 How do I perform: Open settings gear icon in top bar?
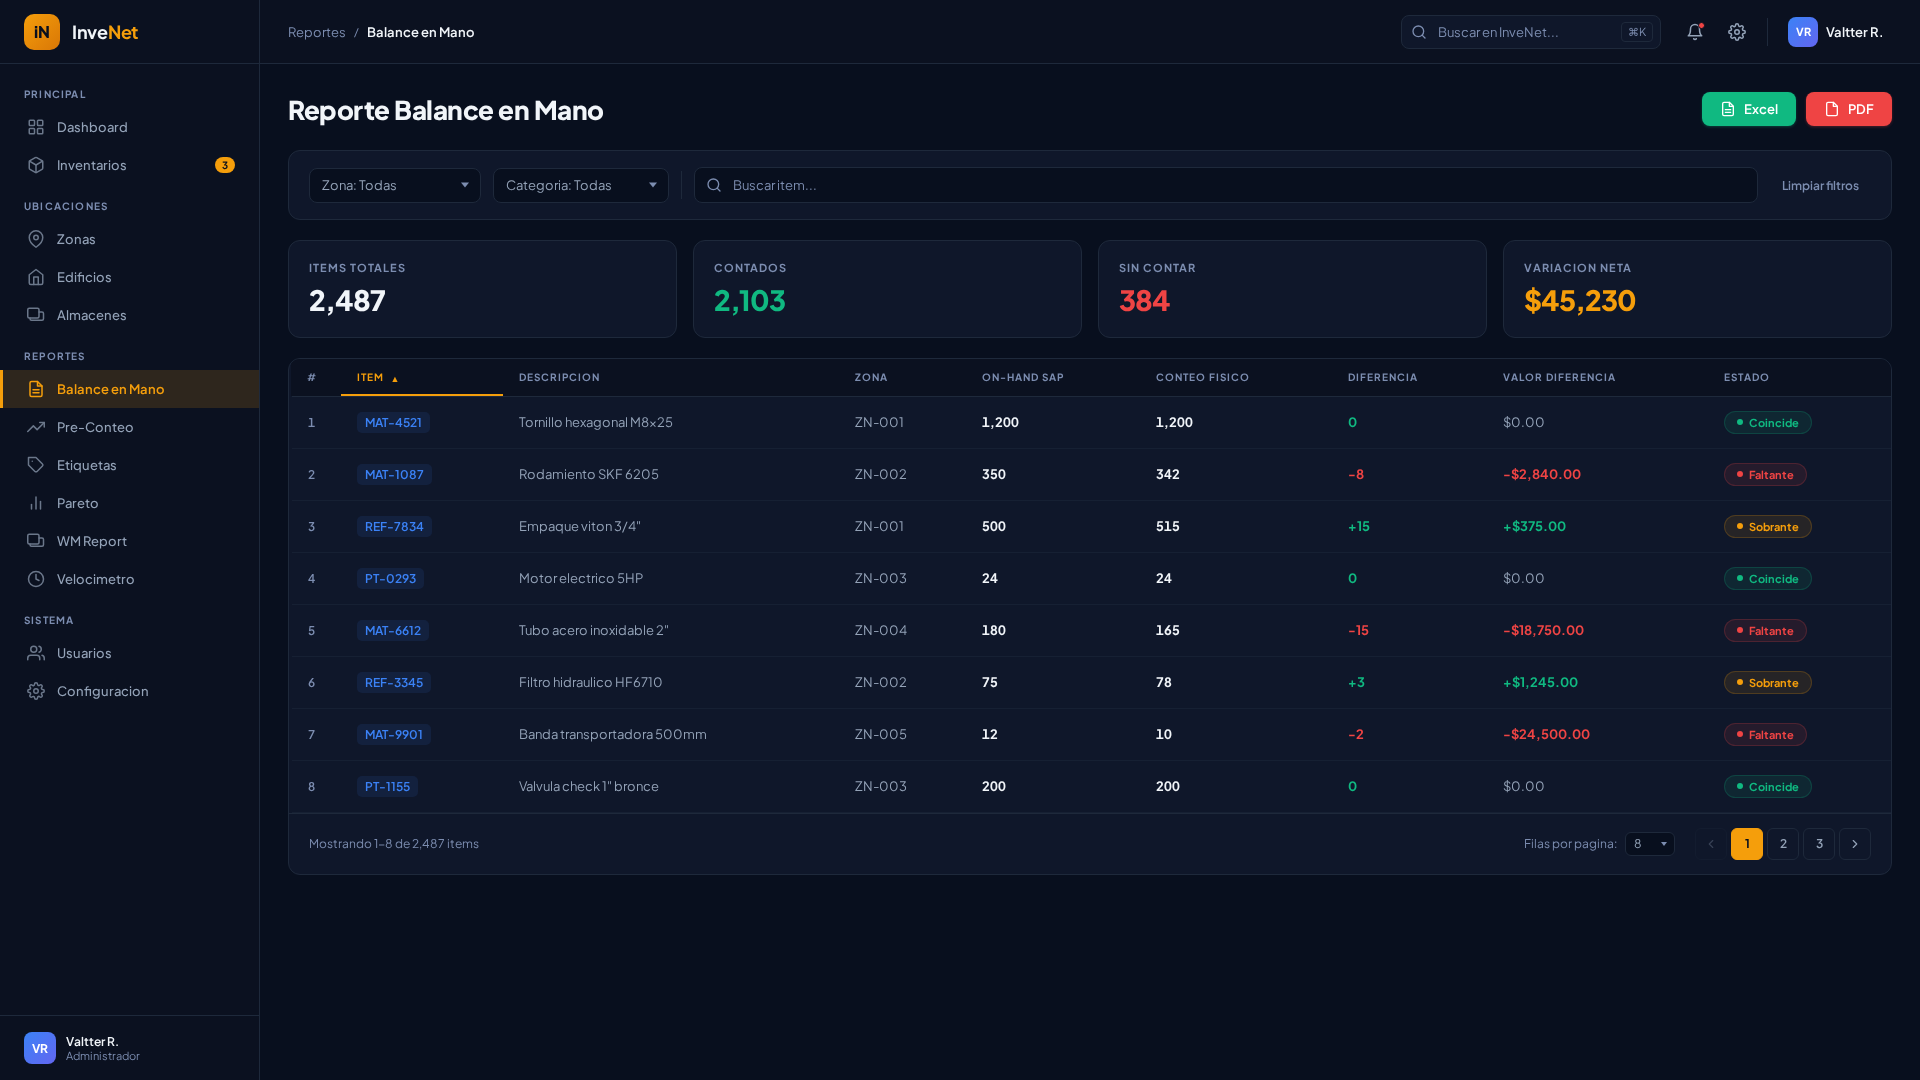click(x=1737, y=32)
